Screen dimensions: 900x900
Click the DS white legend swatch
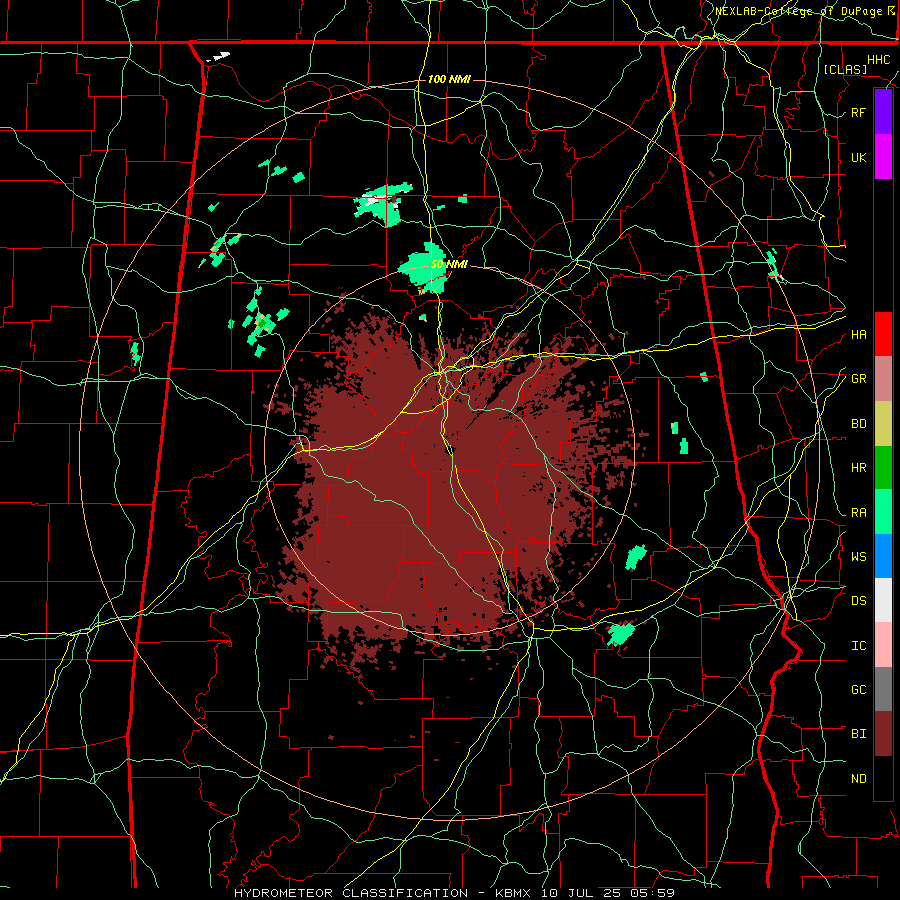click(883, 600)
